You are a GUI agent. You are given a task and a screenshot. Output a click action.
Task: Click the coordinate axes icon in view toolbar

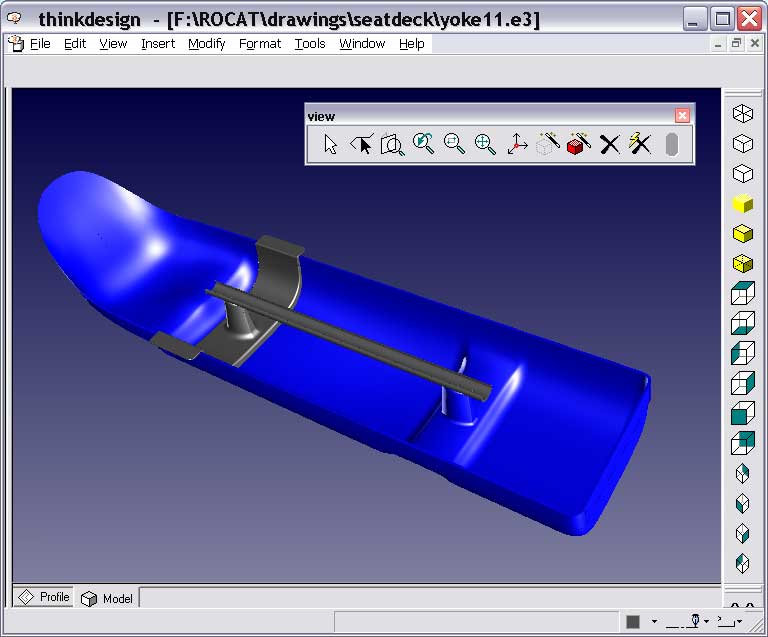[x=516, y=145]
